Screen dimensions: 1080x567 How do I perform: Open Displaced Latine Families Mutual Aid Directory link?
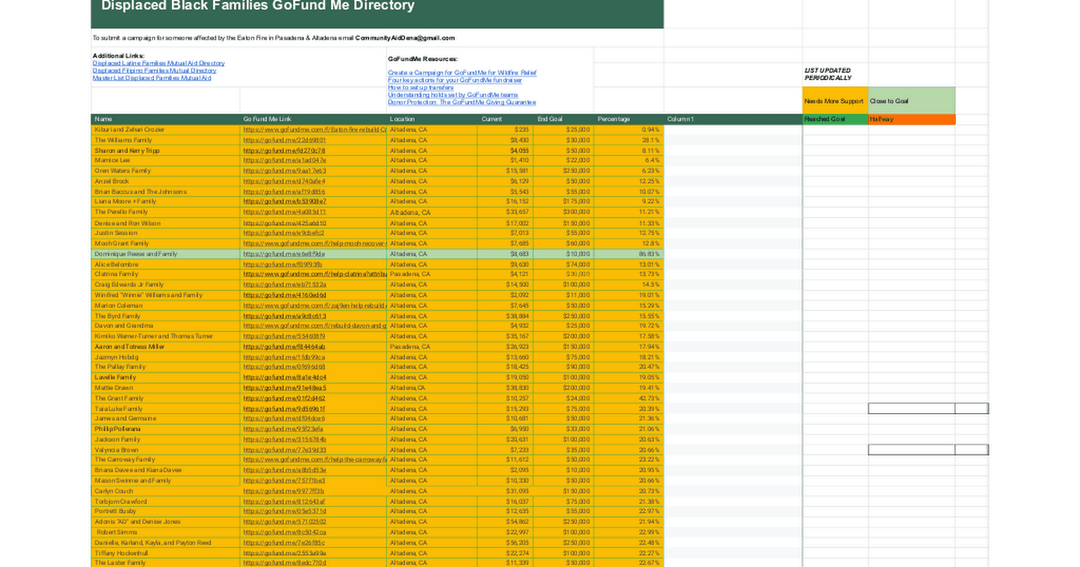(158, 63)
